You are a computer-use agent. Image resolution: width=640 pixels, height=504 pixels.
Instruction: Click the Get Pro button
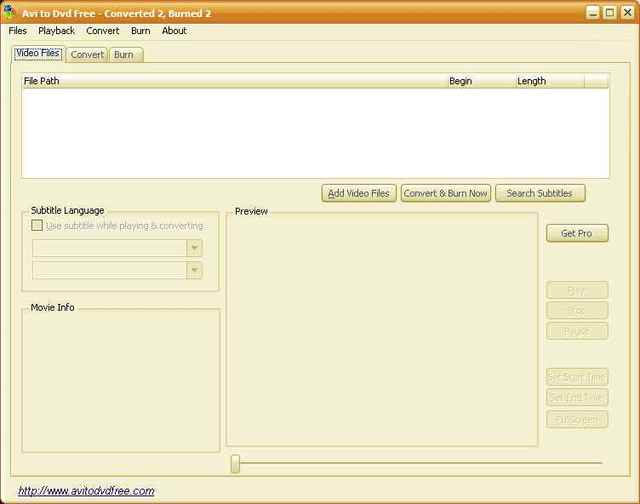577,233
